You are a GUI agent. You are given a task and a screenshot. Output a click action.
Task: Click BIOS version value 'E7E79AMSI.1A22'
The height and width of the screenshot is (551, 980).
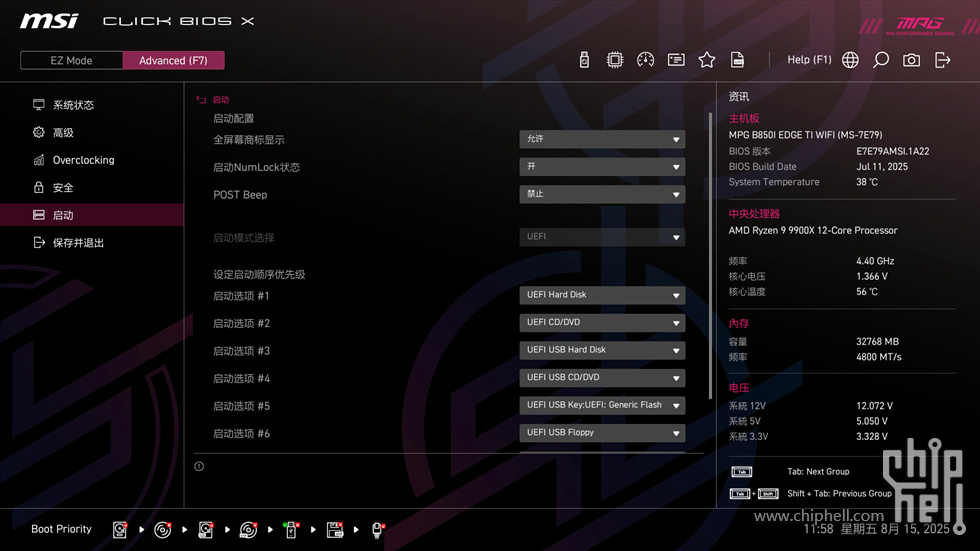(x=892, y=151)
